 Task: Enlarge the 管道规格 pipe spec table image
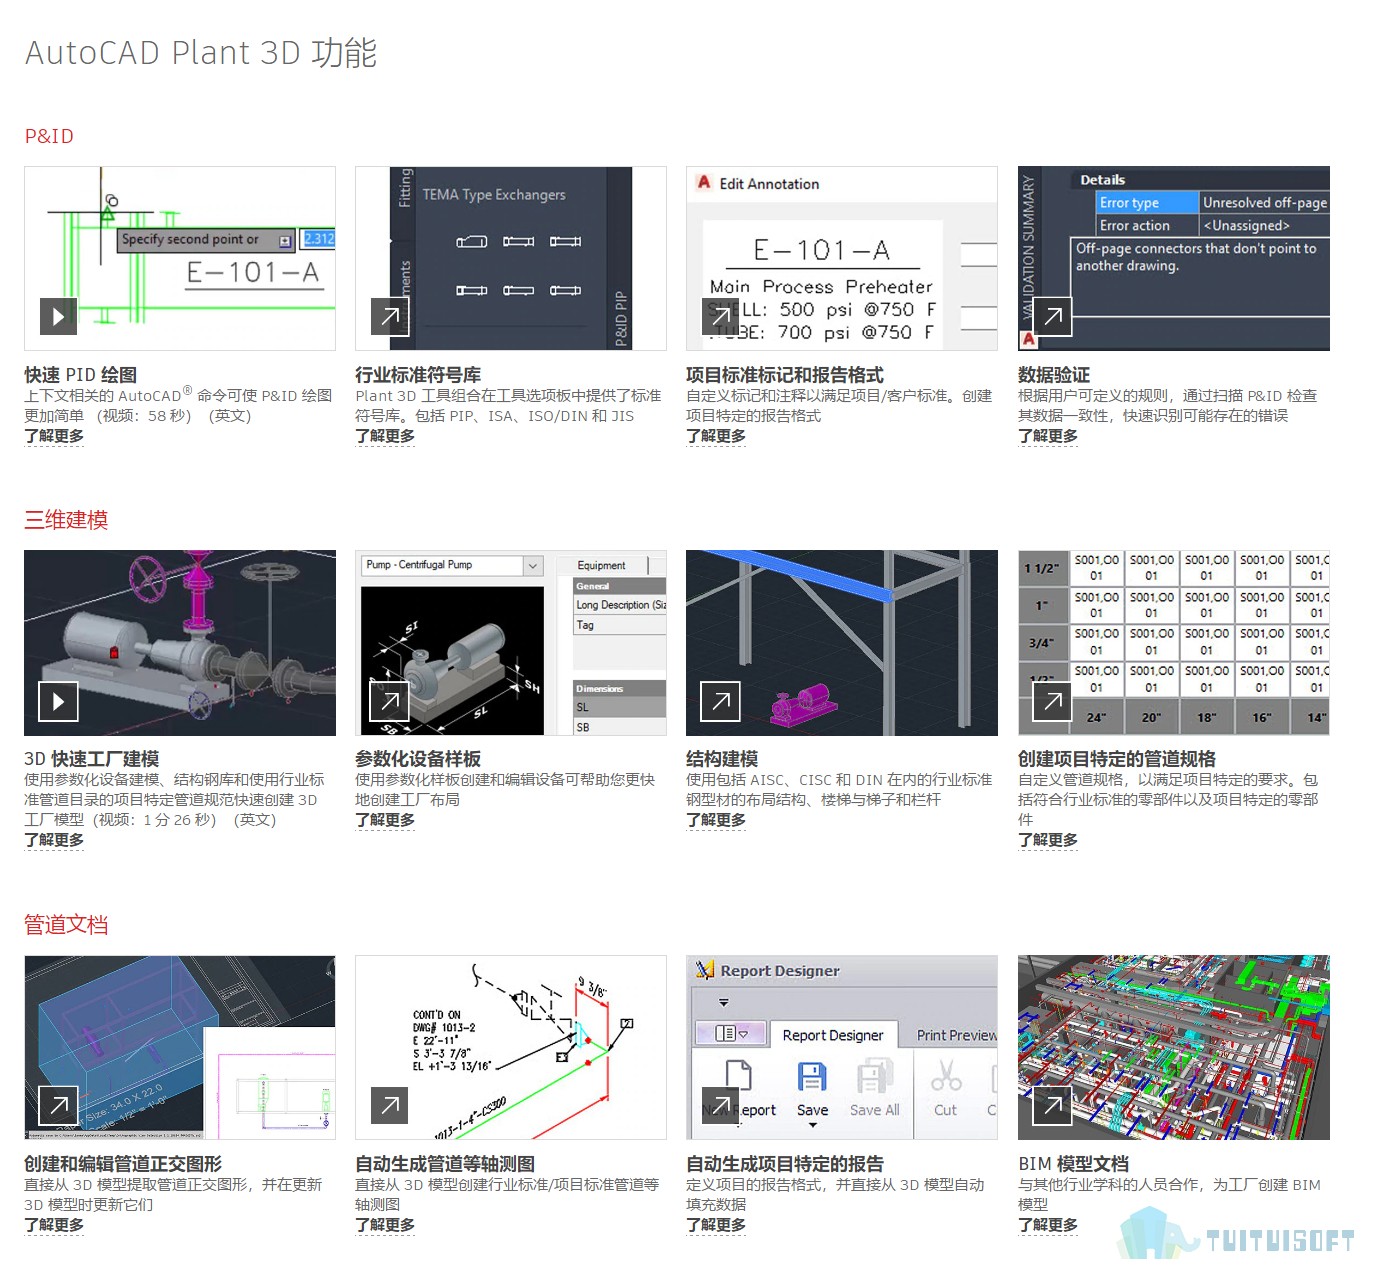point(1052,701)
